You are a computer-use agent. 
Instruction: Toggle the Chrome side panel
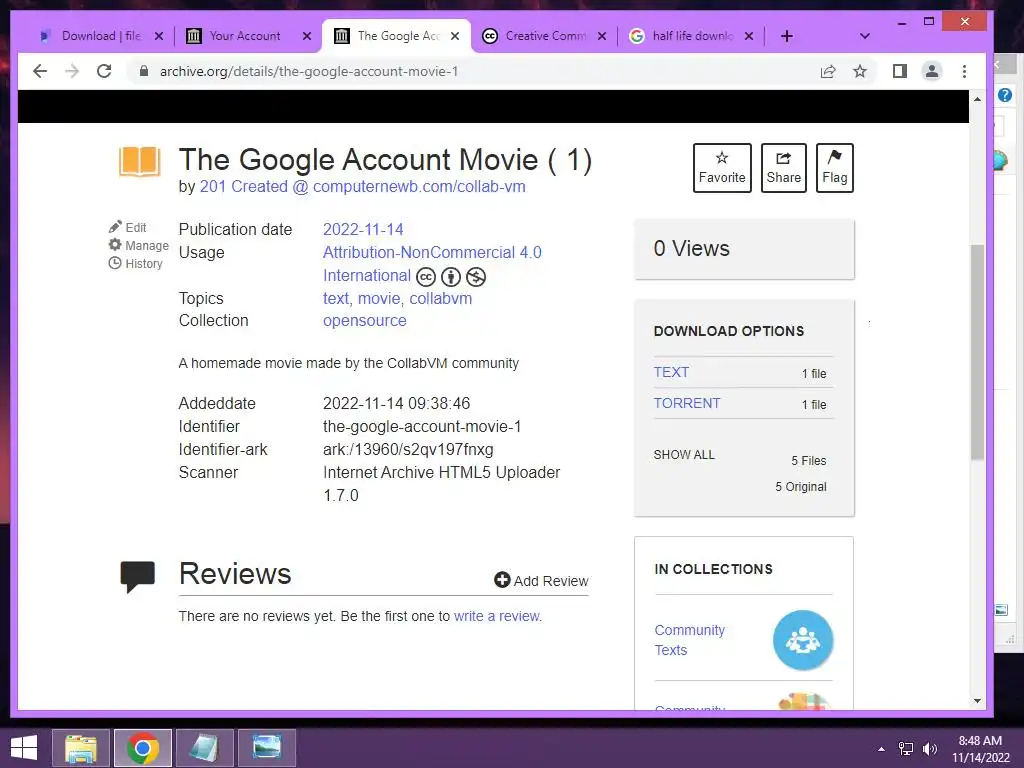point(900,71)
